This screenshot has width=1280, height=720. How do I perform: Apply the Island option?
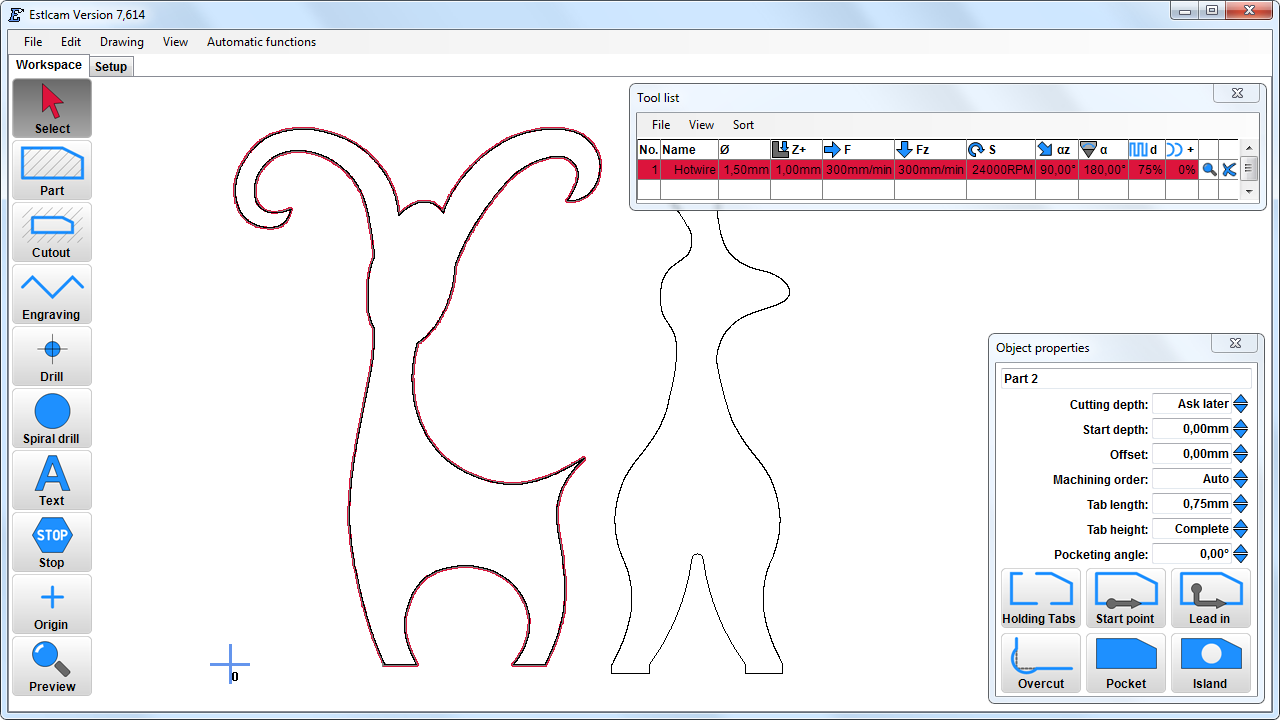coord(1211,663)
